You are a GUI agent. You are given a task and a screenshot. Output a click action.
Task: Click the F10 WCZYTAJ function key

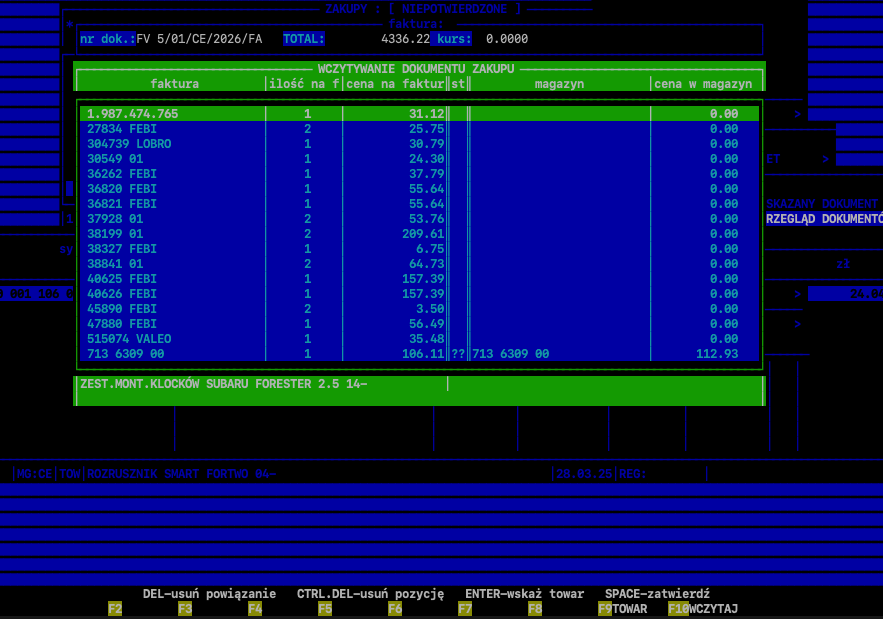point(703,608)
